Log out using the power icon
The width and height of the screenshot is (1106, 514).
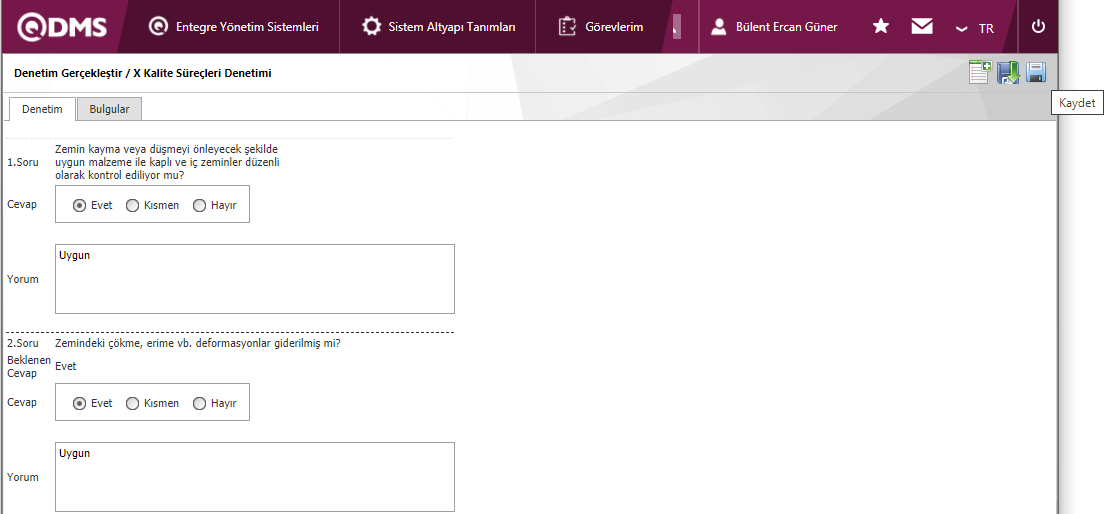click(1038, 27)
